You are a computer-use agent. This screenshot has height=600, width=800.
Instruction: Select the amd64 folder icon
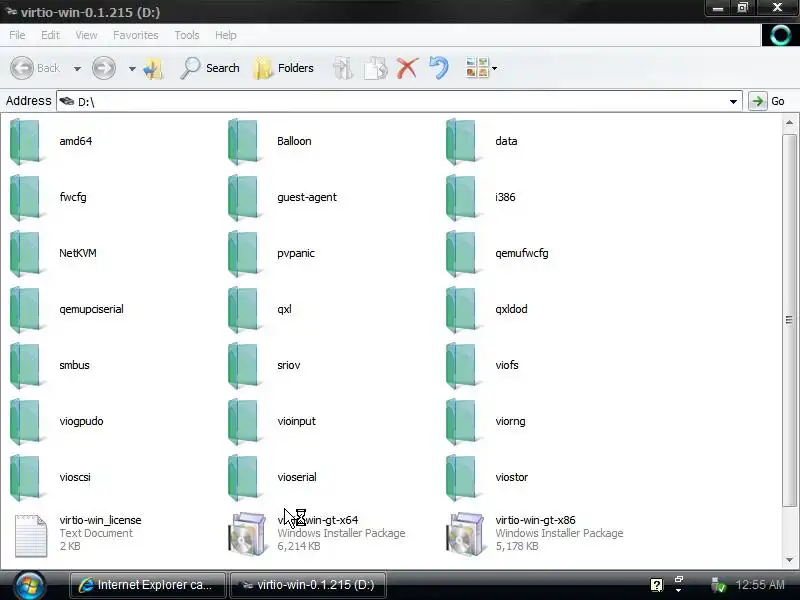point(26,141)
